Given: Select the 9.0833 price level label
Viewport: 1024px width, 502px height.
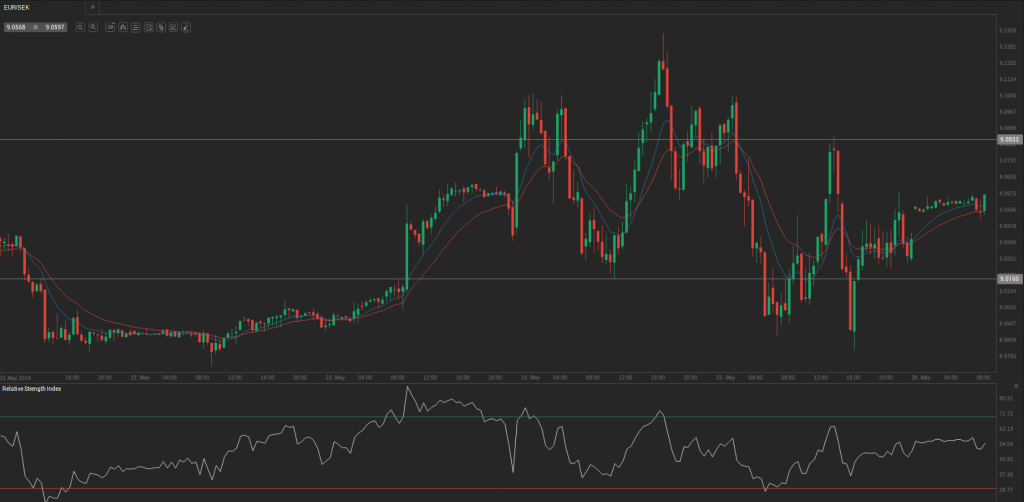Looking at the screenshot, I should pyautogui.click(x=1007, y=140).
